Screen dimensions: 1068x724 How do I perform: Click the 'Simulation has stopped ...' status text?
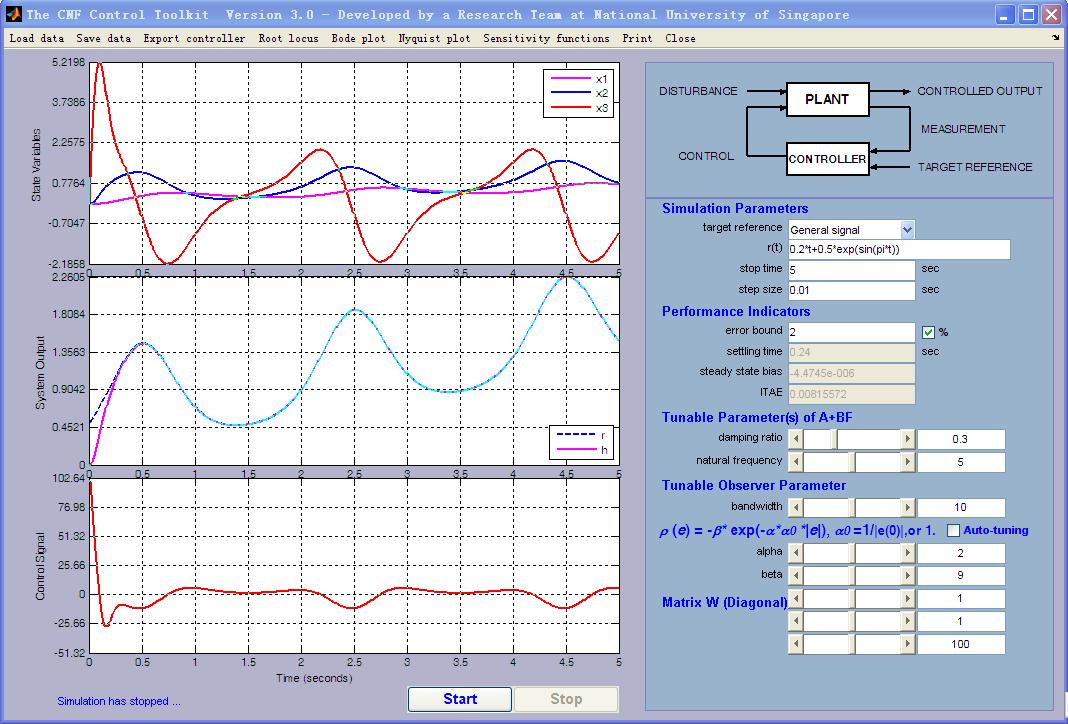(119, 701)
